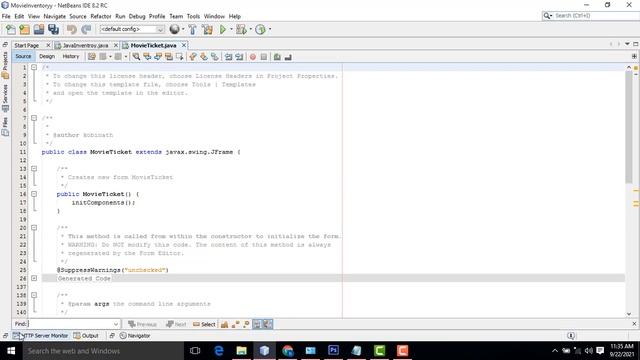Click the Find Next Occurrence icon
Screen dimensions: 640x360
tap(158, 57)
